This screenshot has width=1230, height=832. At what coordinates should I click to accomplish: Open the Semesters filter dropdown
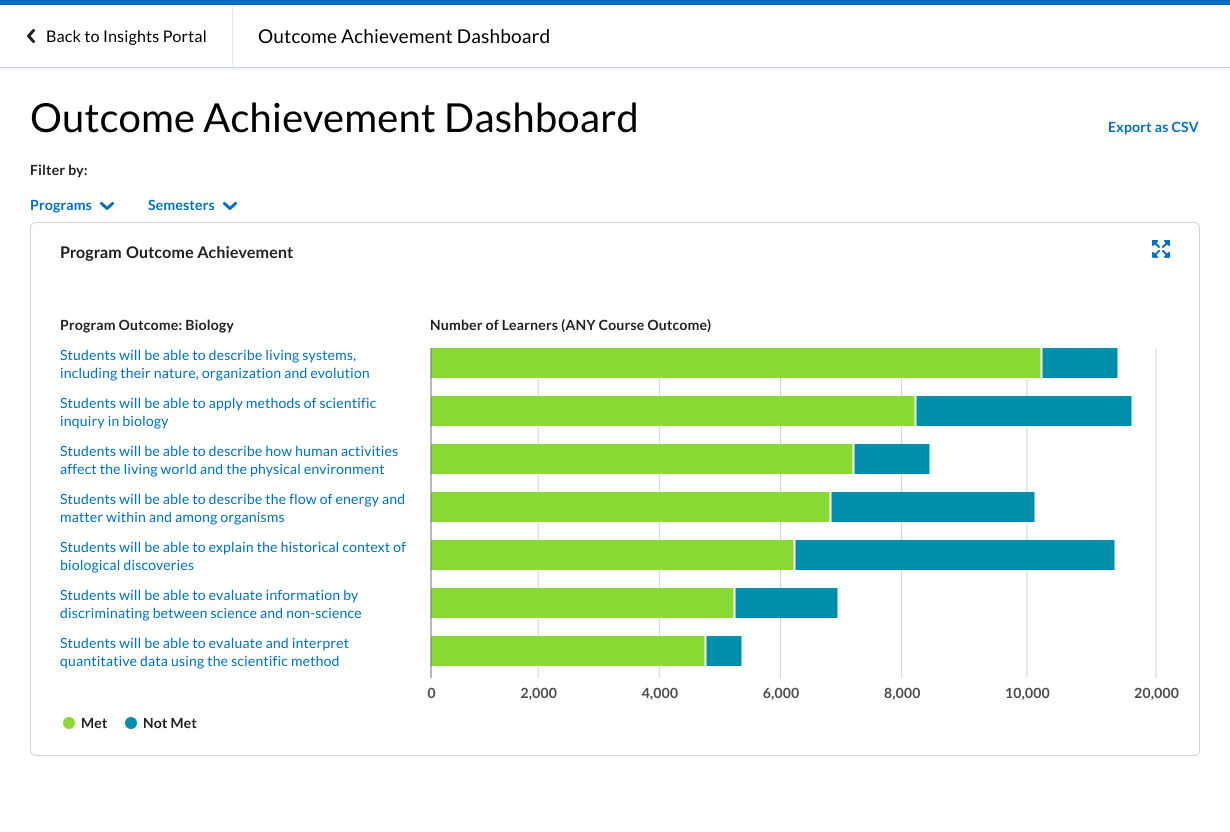[181, 205]
